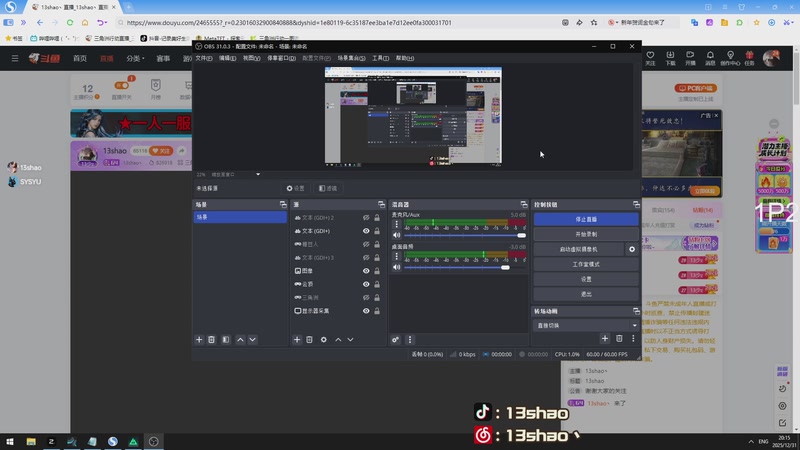Move scene up with the Scenes panel up arrow

(x=240, y=340)
